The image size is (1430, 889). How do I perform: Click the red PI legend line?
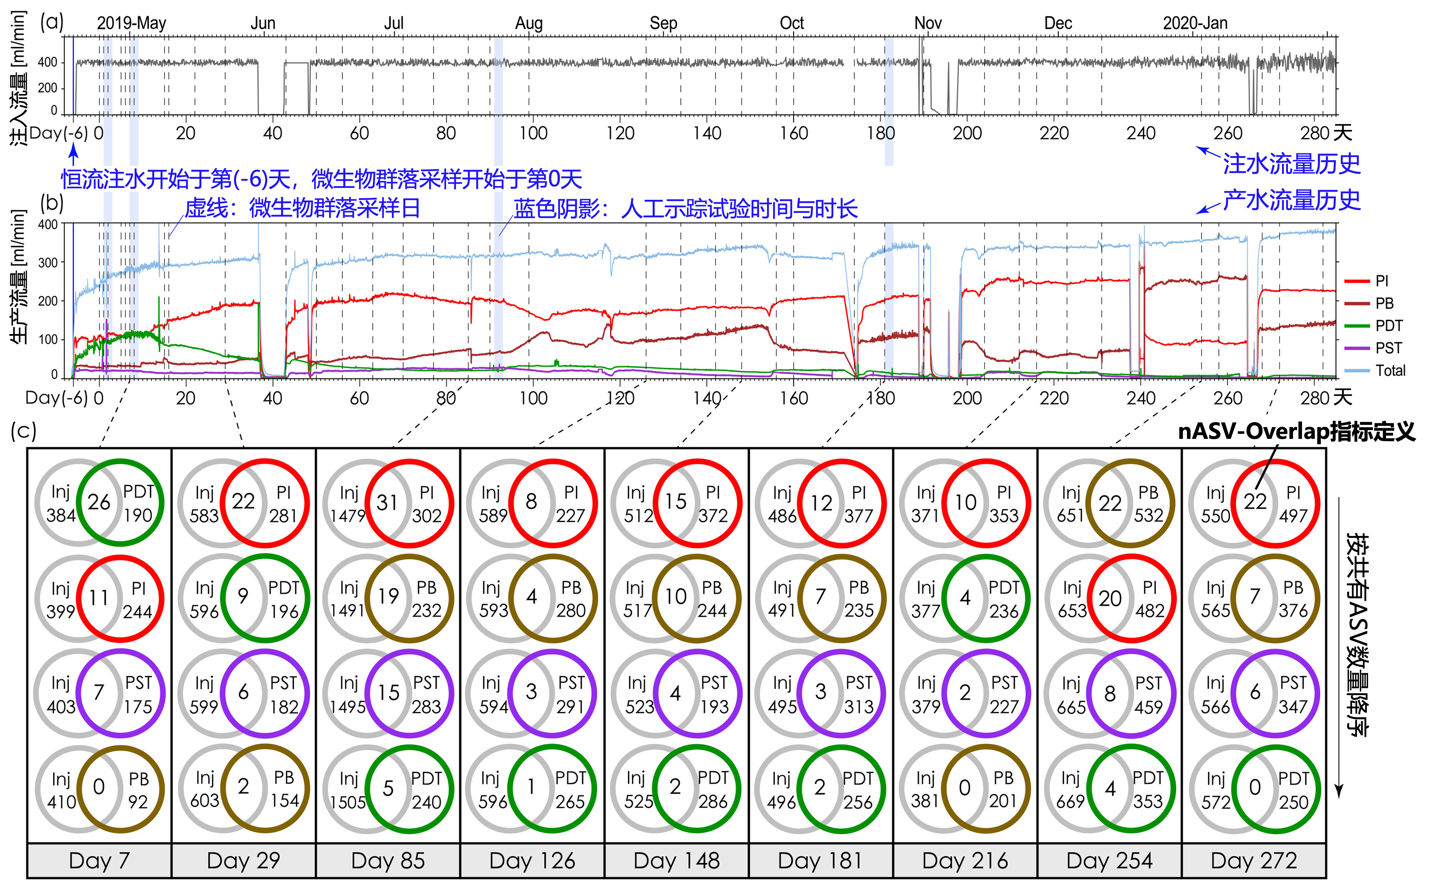(1356, 281)
